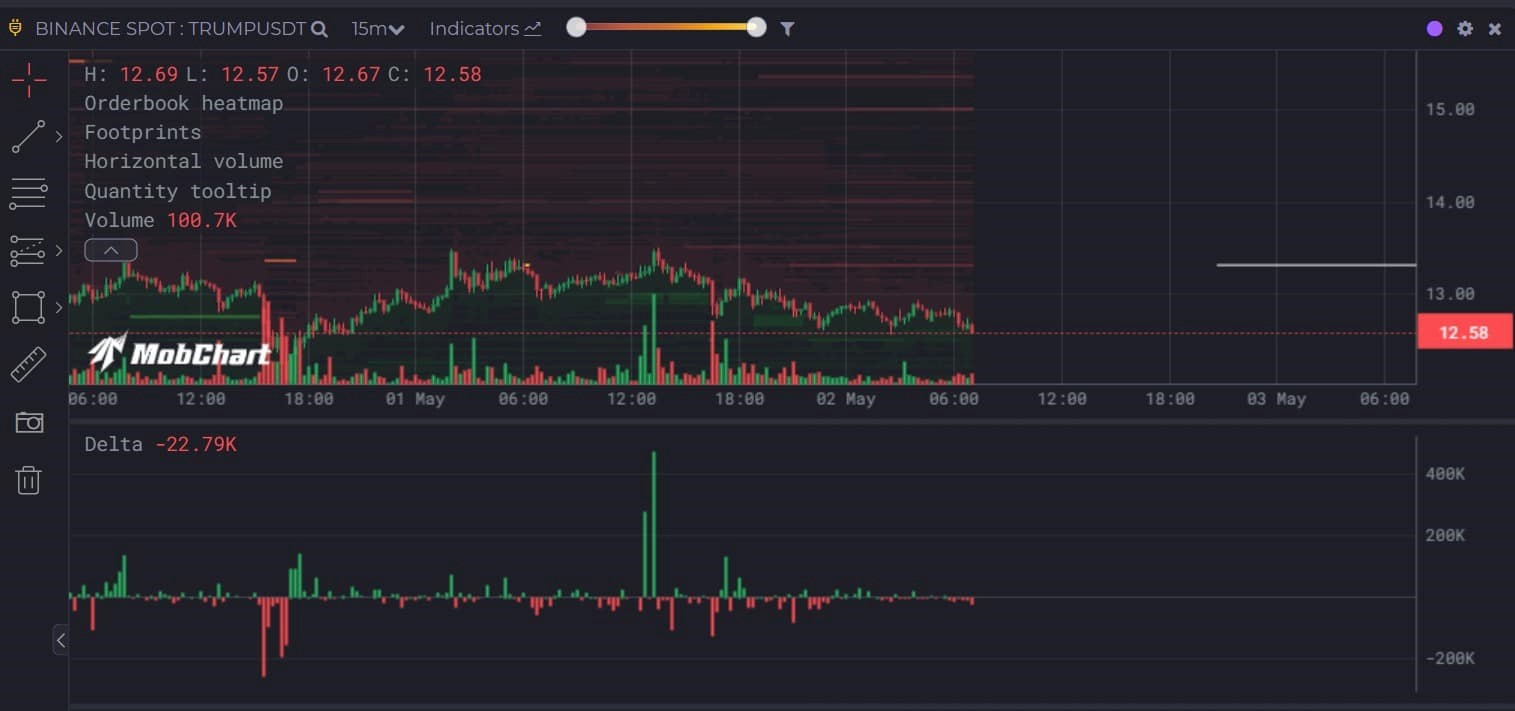Activate the ruler measurement tool

point(28,365)
